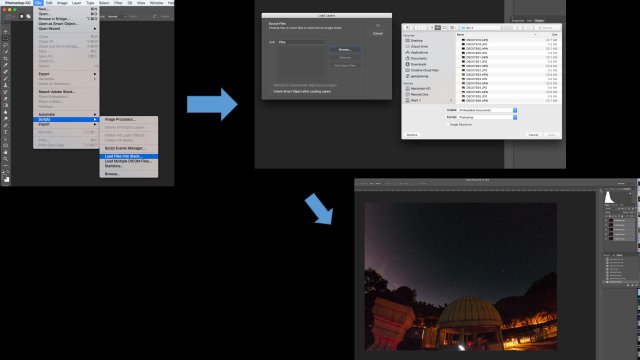Select the Crop tool
The image size is (640, 360).
[x=5, y=58]
